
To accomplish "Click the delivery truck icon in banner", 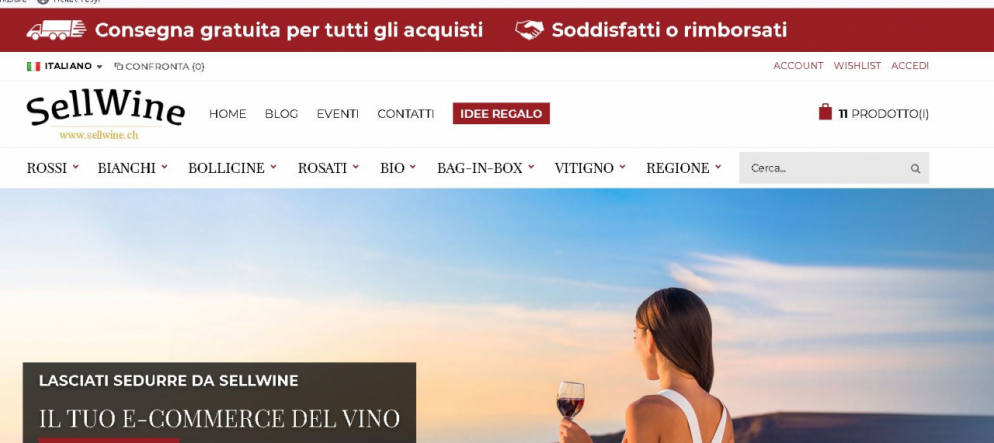I will pos(56,30).
